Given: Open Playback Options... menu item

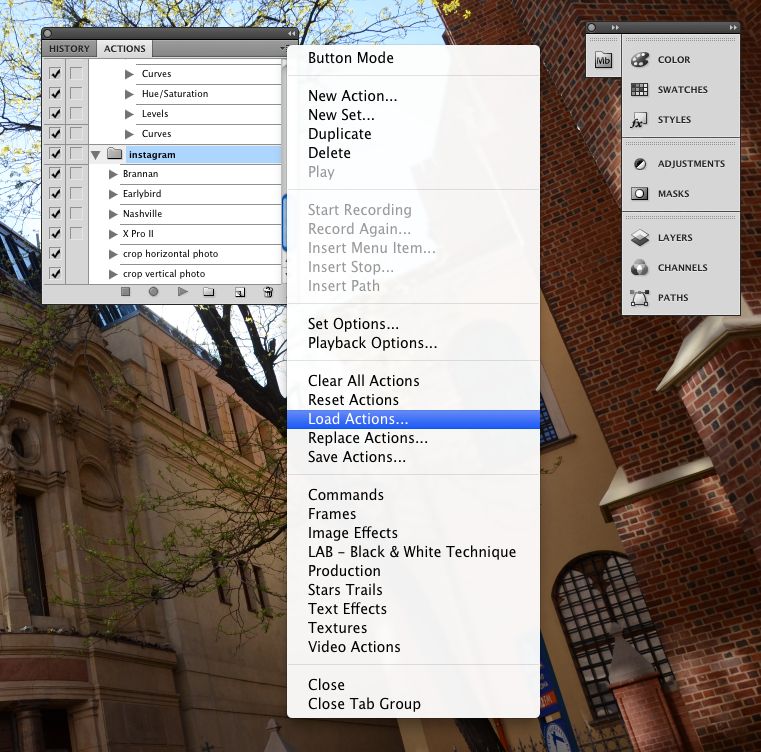Looking at the screenshot, I should 413,343.
